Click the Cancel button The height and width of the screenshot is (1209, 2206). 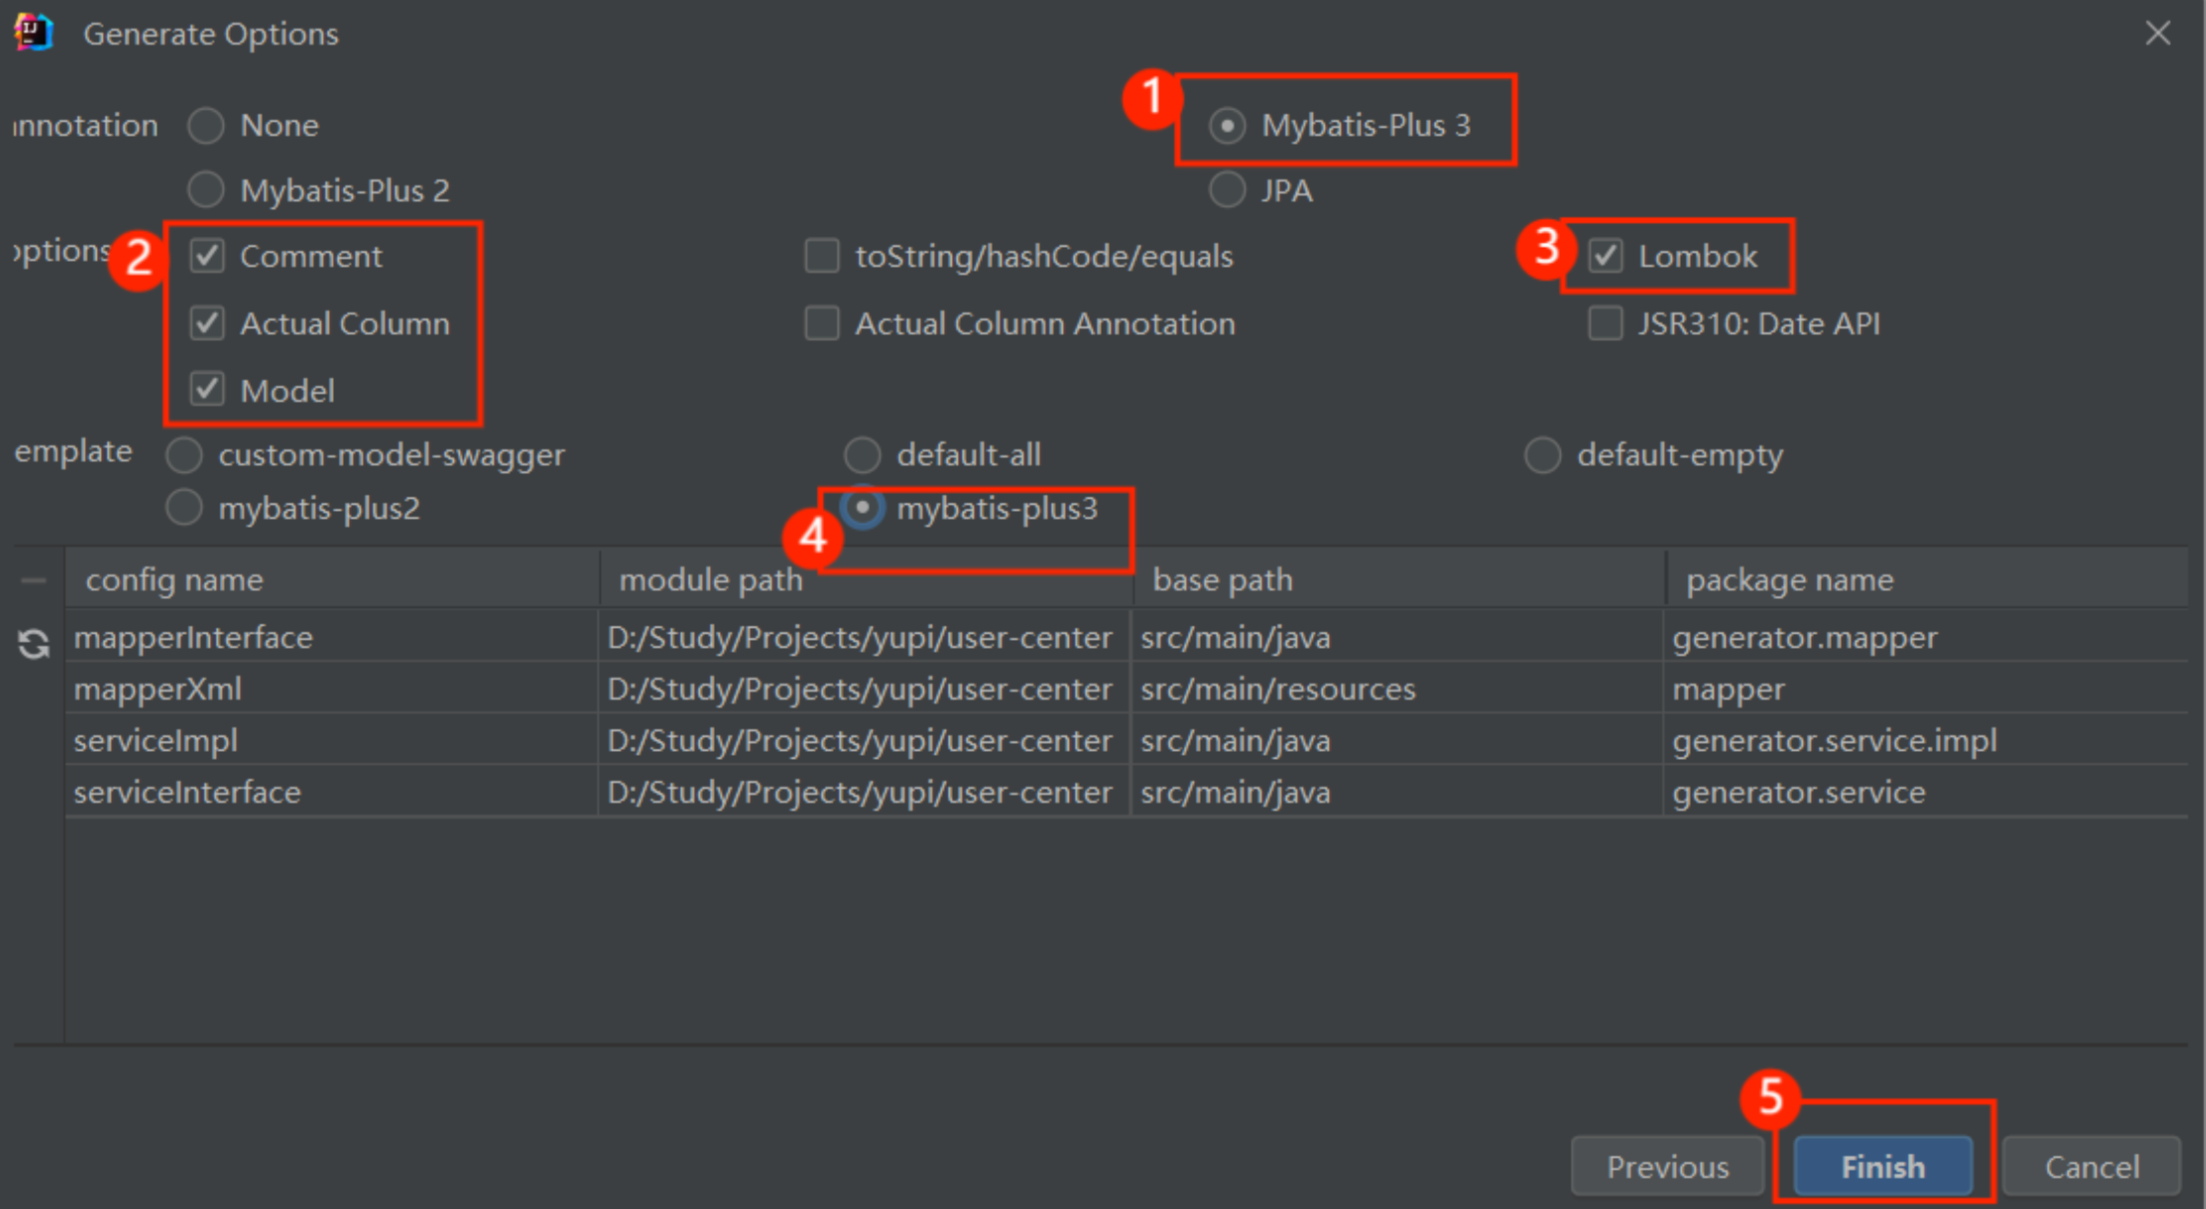point(2091,1166)
